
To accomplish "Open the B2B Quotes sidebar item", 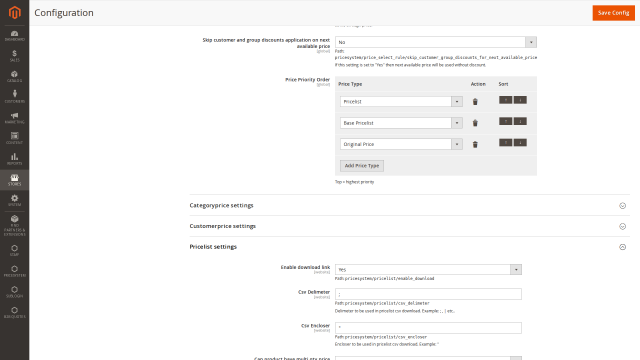I will pyautogui.click(x=14, y=313).
